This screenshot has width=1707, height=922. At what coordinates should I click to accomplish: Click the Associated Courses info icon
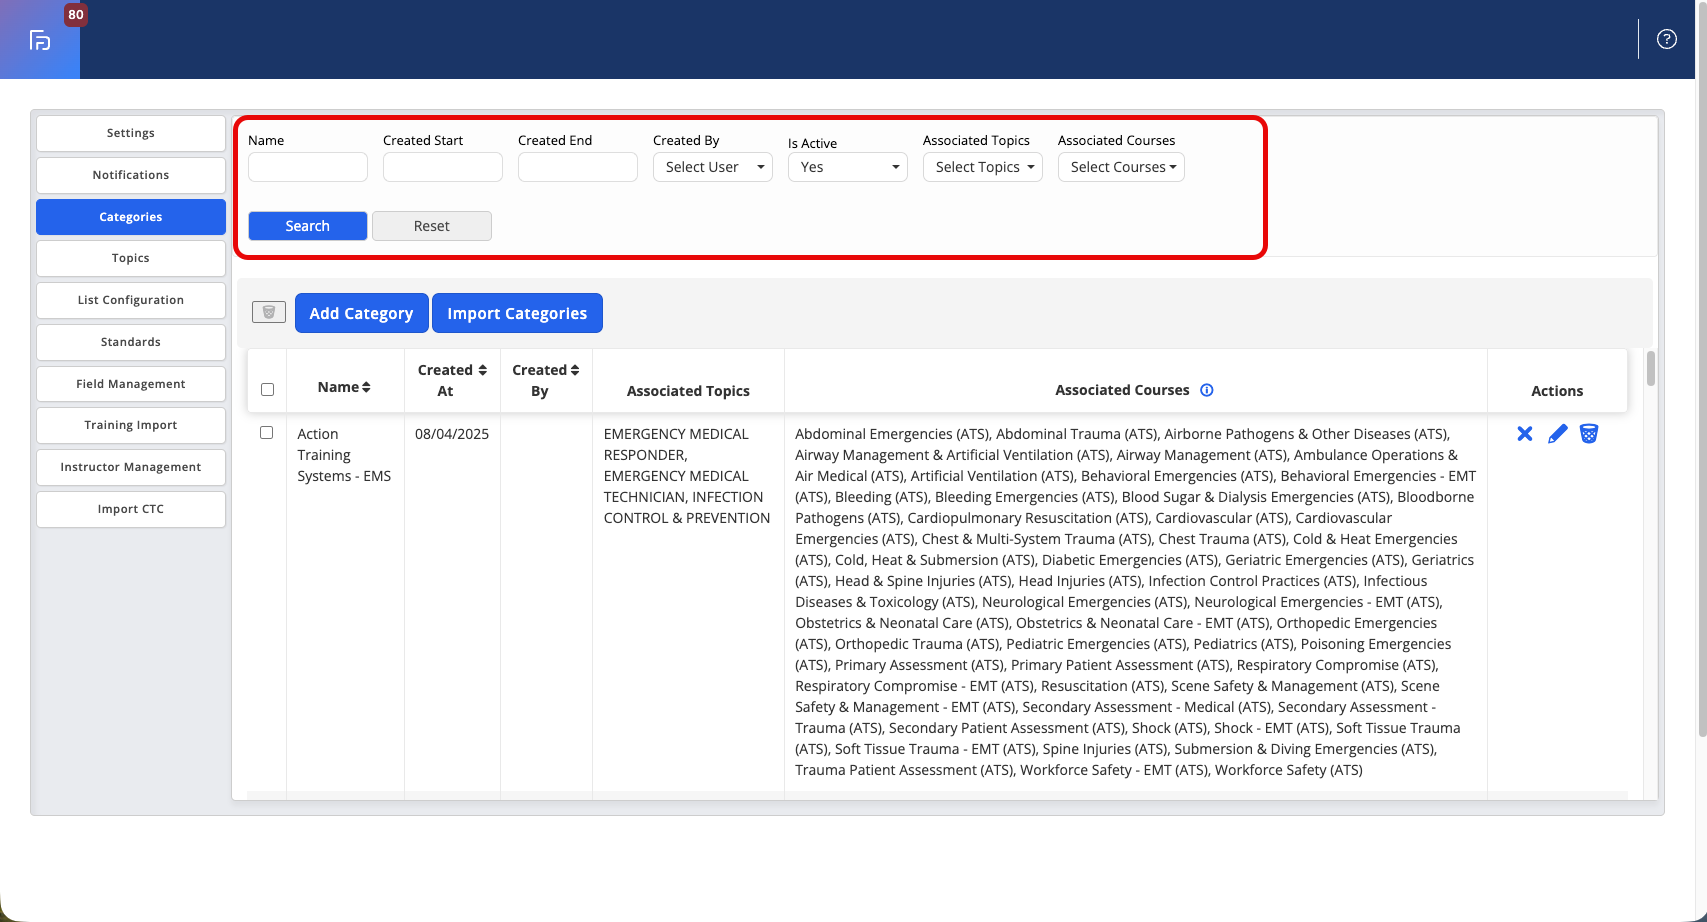[1207, 390]
